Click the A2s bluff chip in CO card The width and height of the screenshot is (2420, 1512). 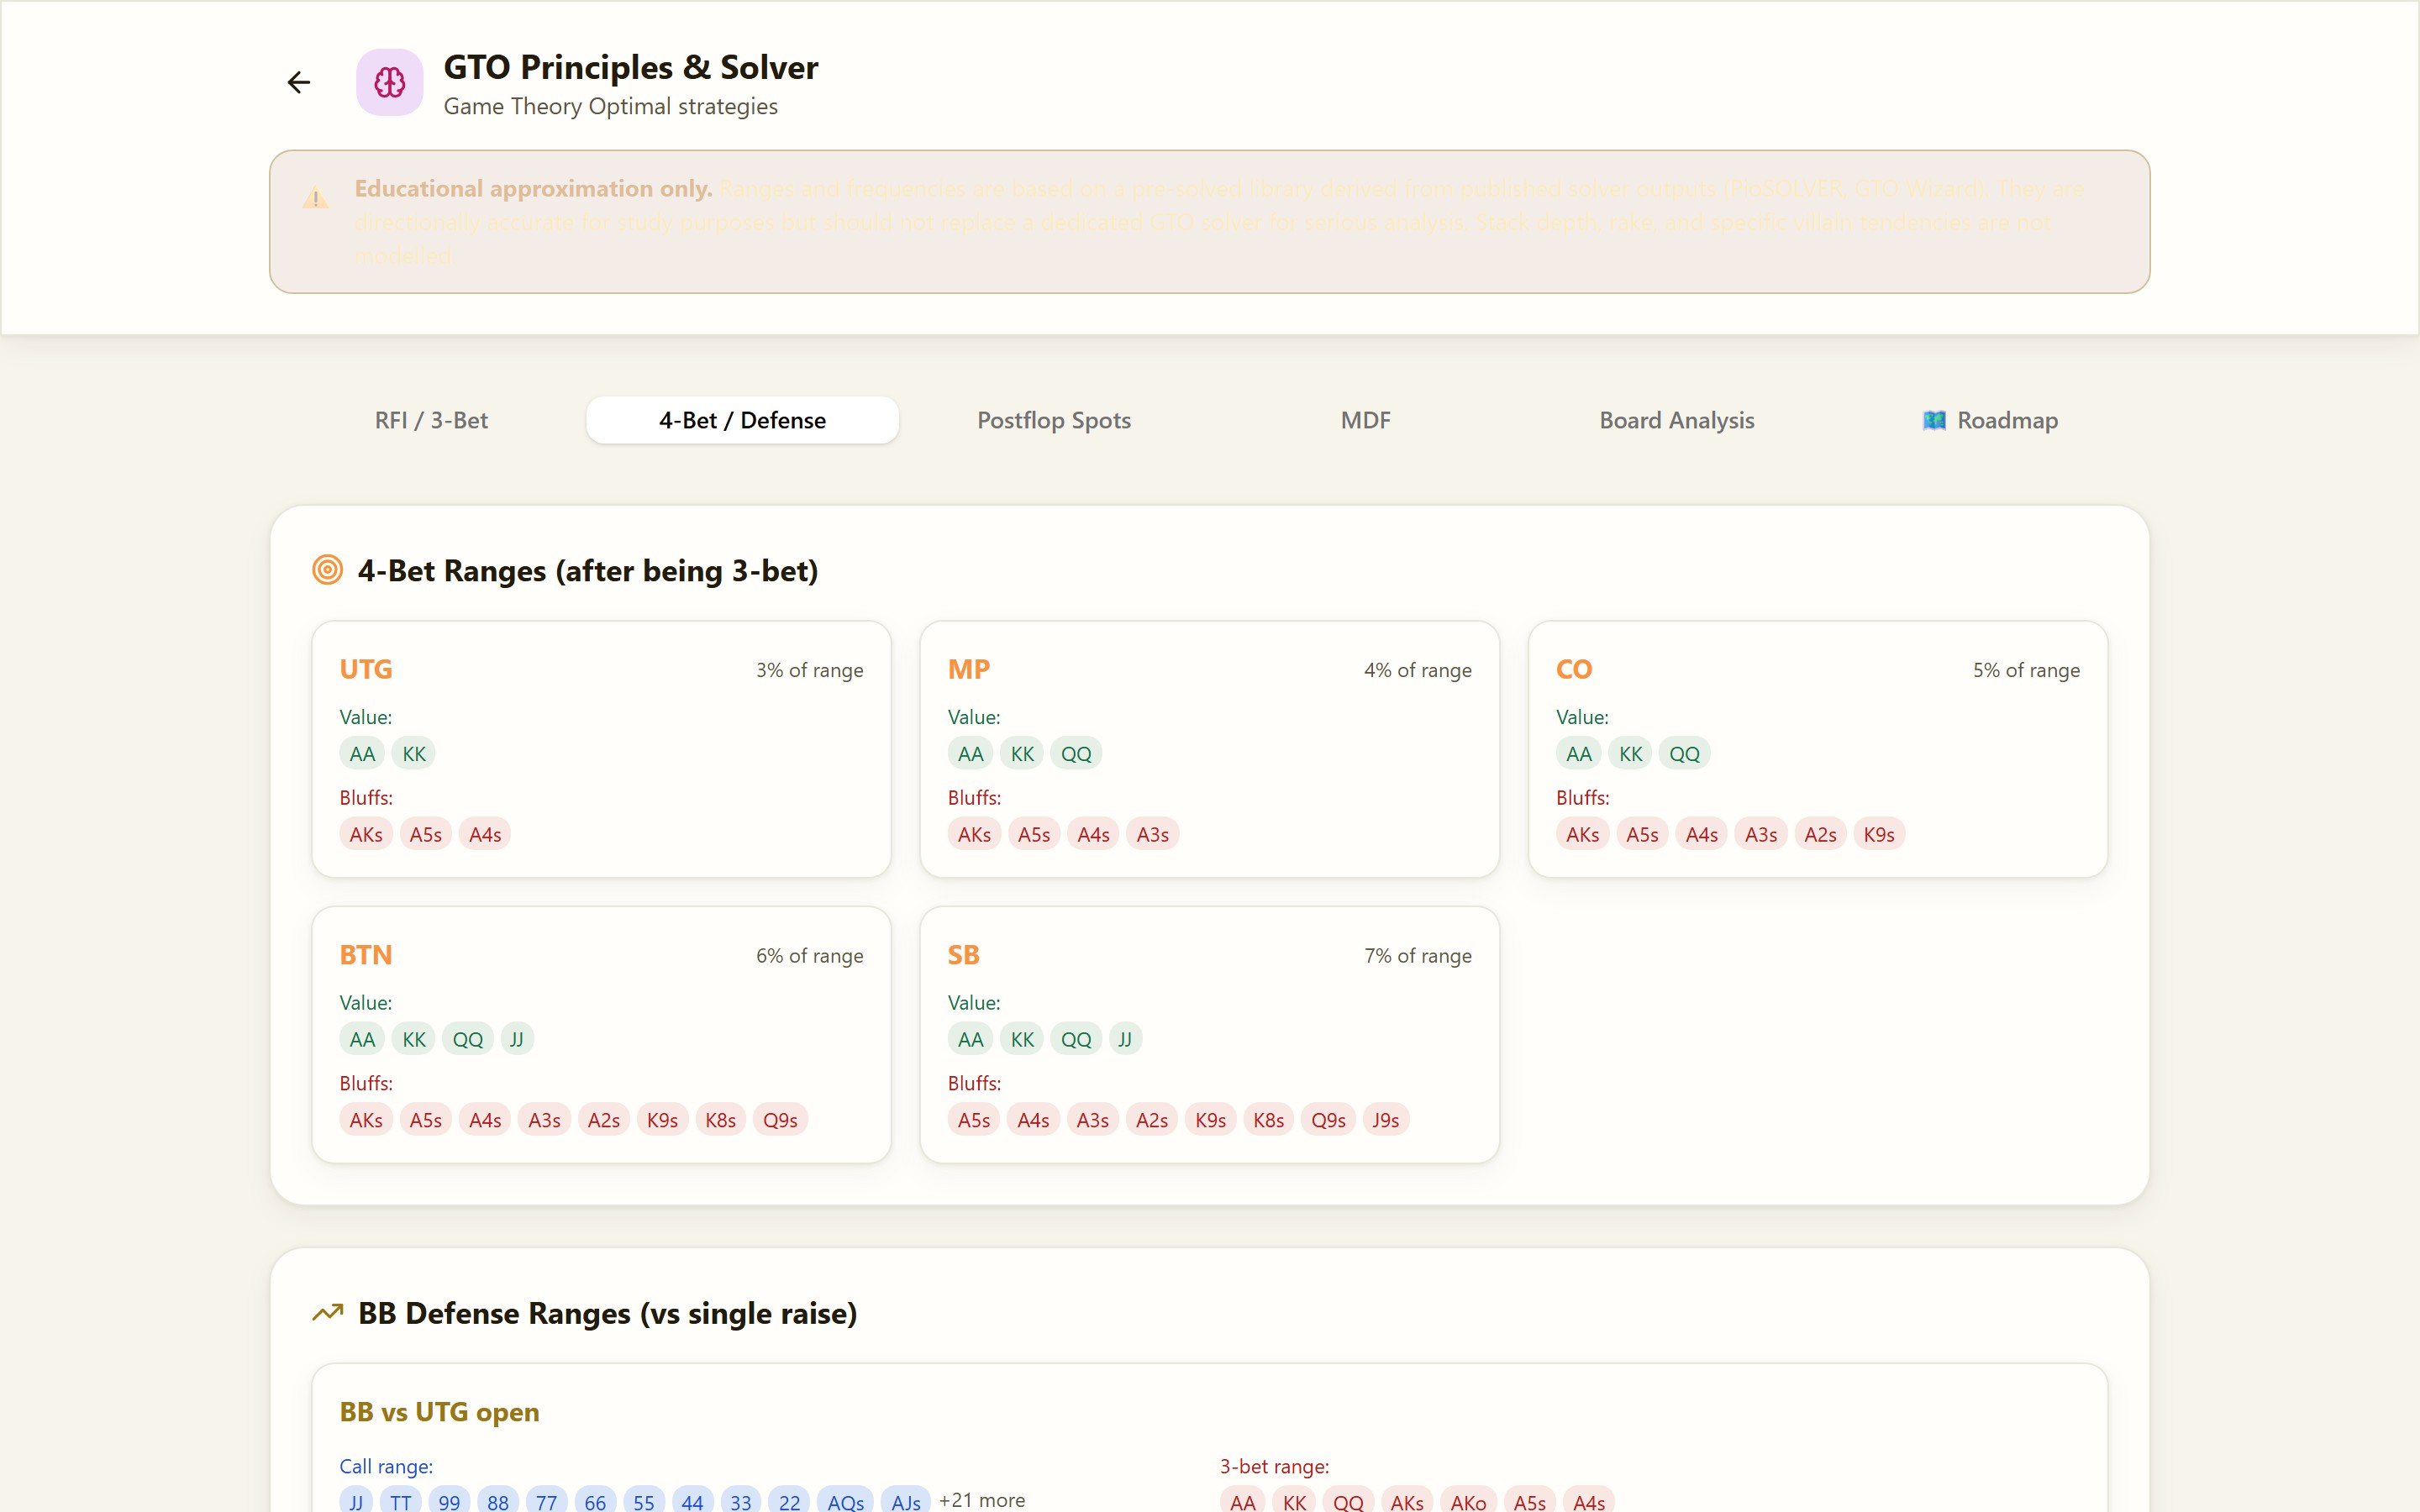[1820, 834]
